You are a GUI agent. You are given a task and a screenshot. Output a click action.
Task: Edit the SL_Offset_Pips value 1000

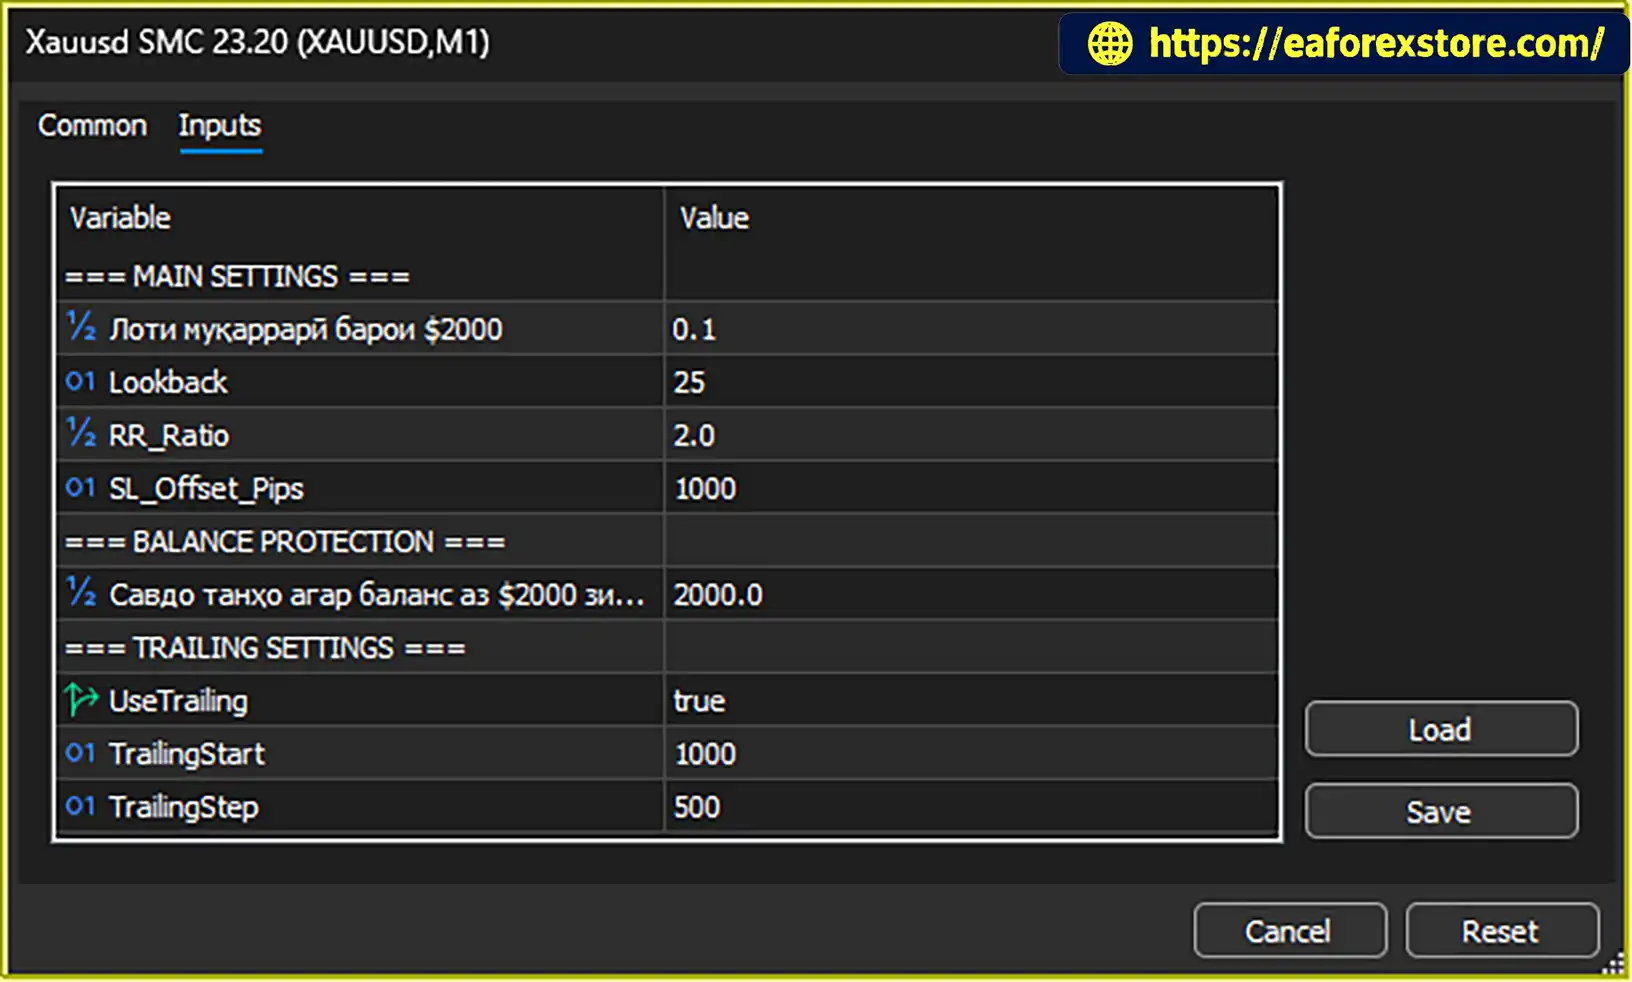(x=971, y=488)
